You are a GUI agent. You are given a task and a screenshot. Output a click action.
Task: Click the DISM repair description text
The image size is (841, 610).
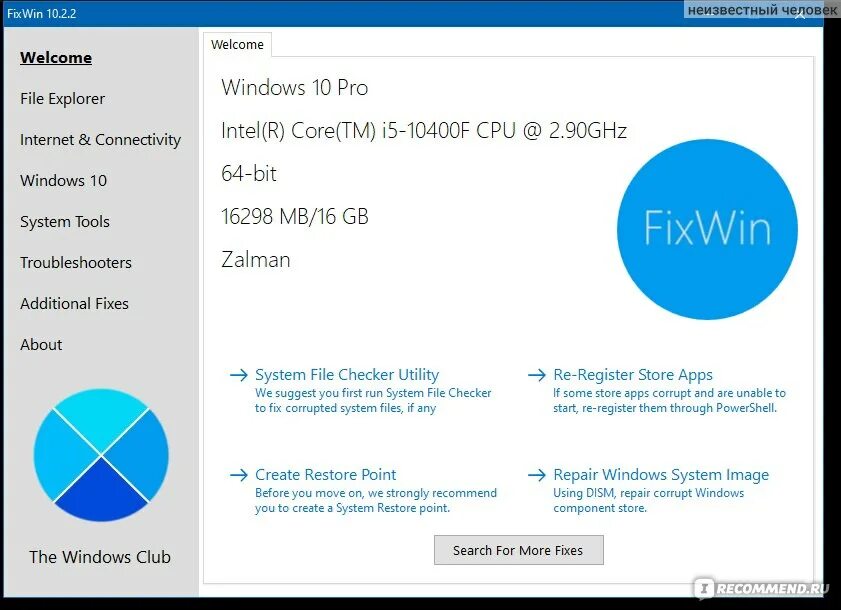coord(648,500)
